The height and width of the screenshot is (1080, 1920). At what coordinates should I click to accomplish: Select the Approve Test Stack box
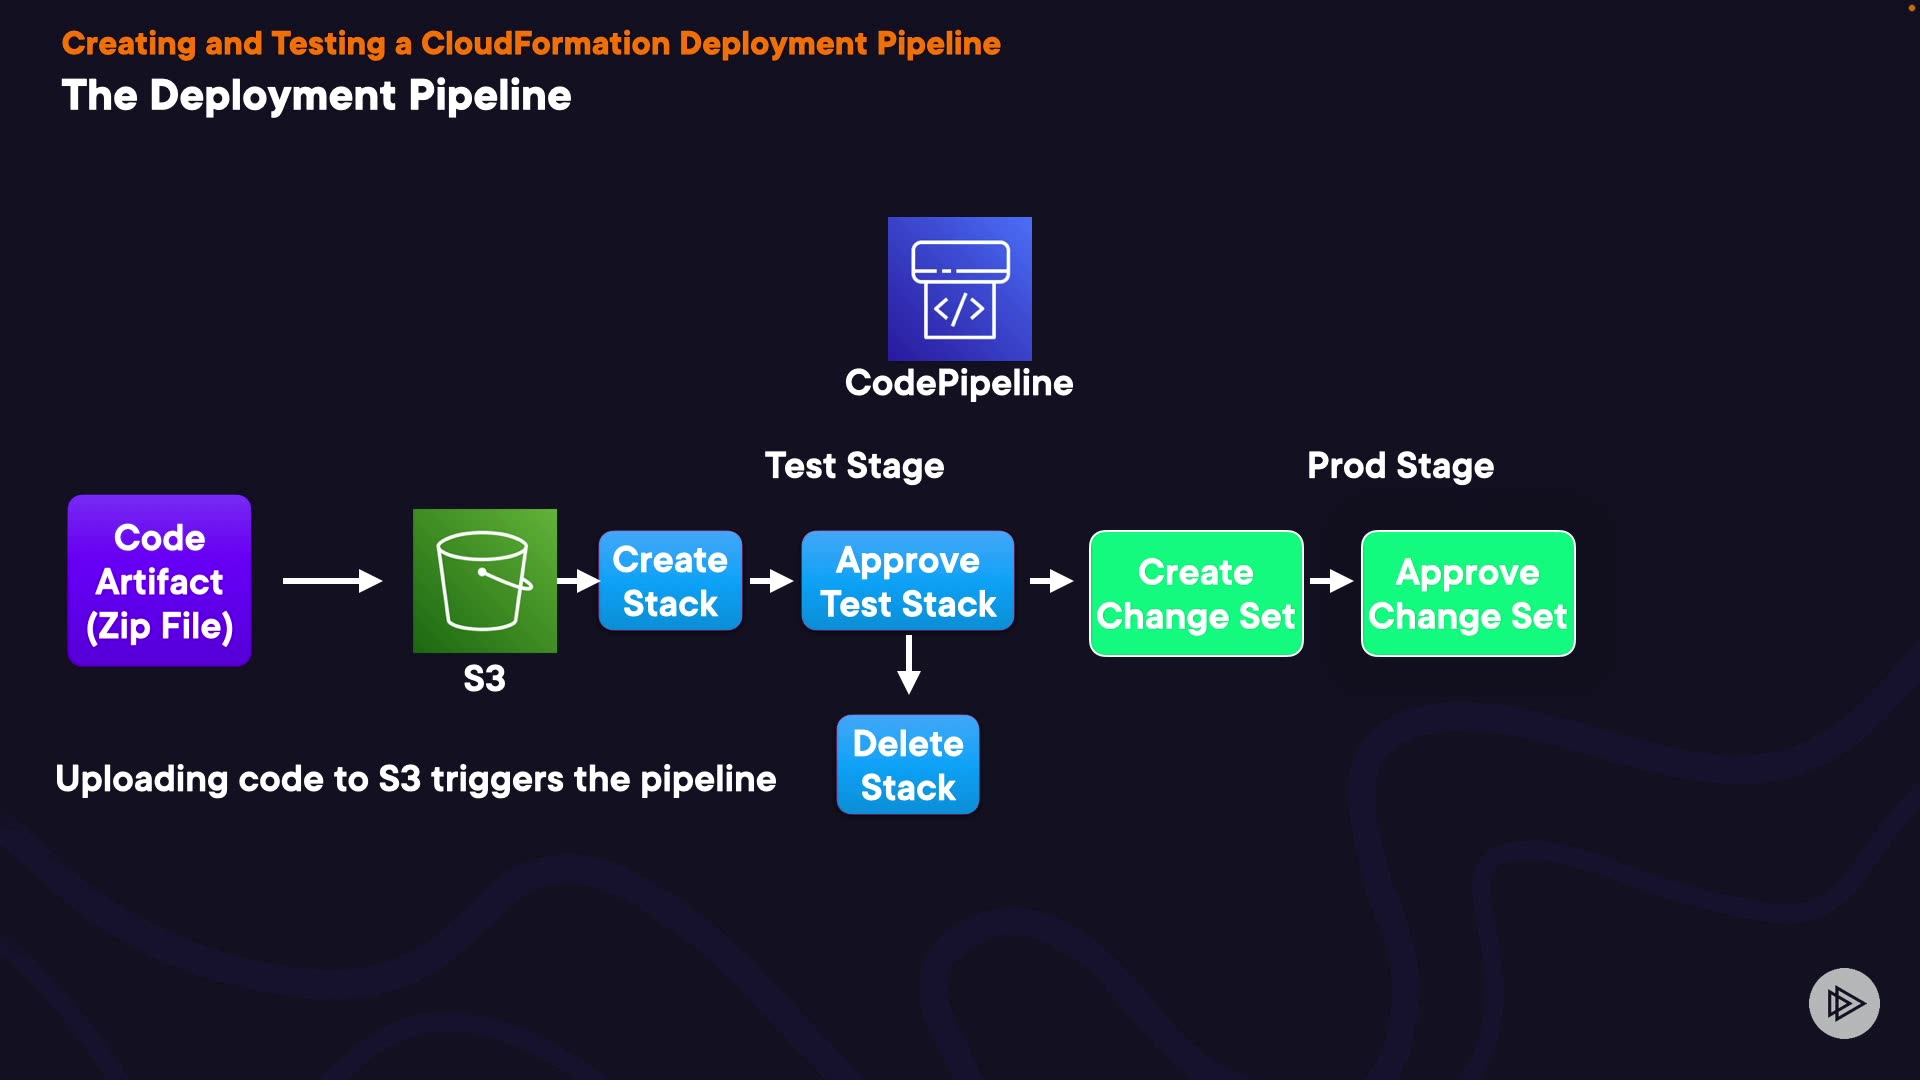907,581
